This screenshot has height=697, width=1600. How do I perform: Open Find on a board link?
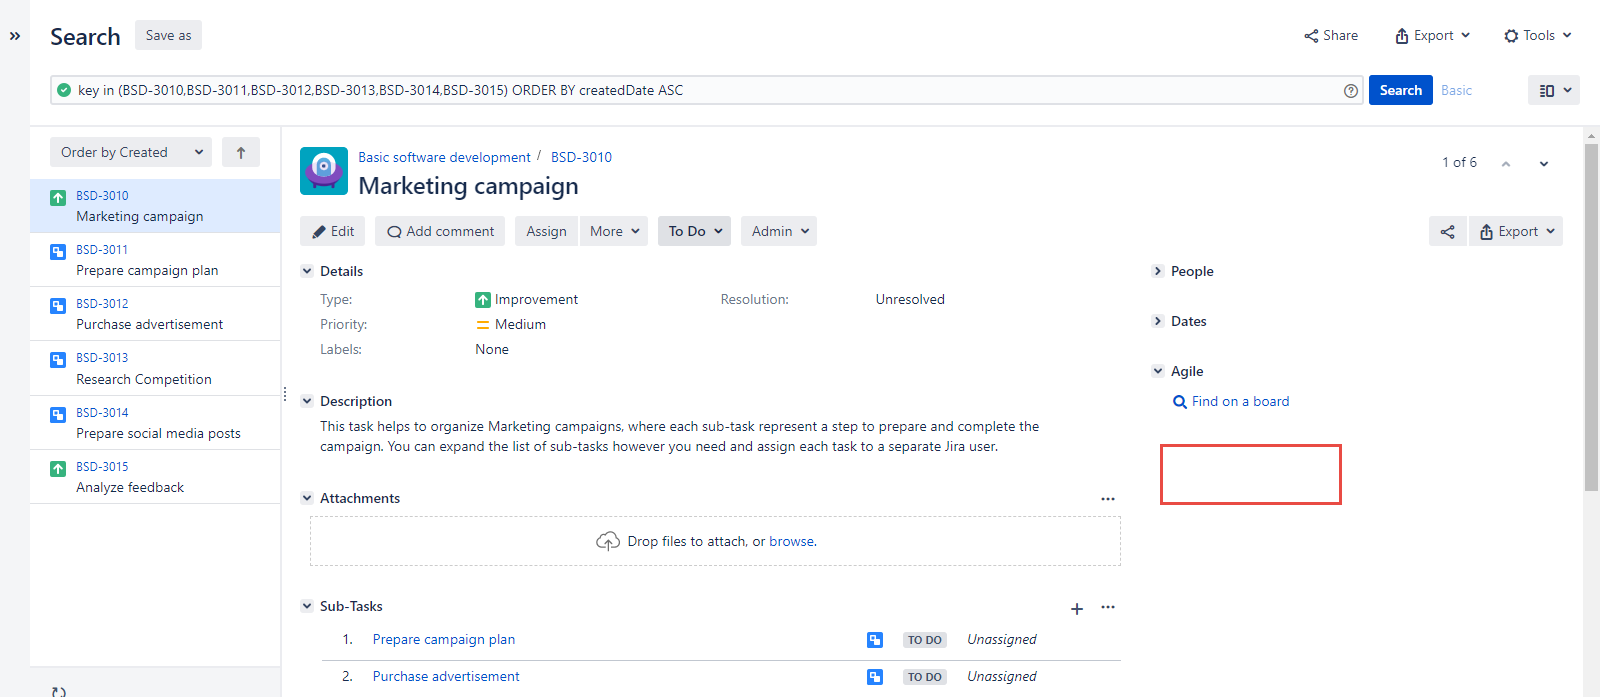click(x=1240, y=402)
